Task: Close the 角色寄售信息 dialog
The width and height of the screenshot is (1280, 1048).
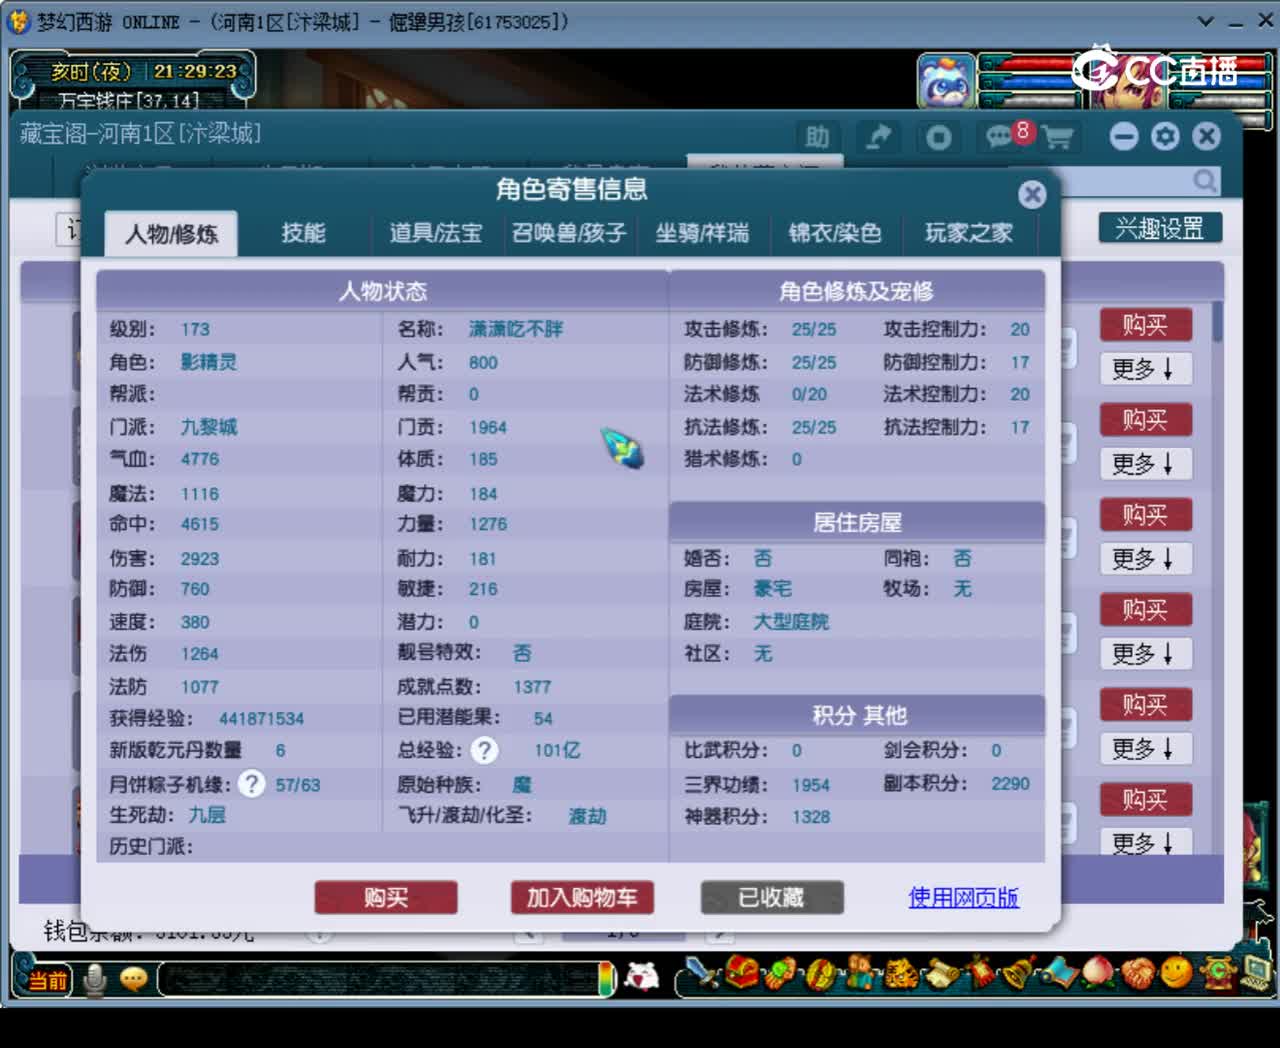Action: pyautogui.click(x=1032, y=194)
